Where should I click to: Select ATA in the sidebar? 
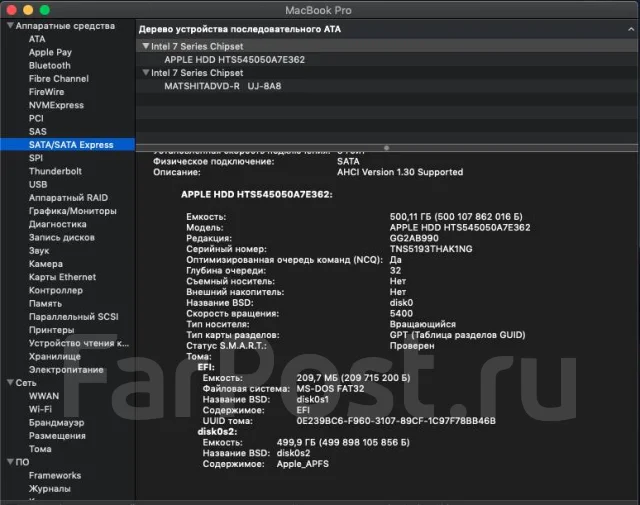37,39
